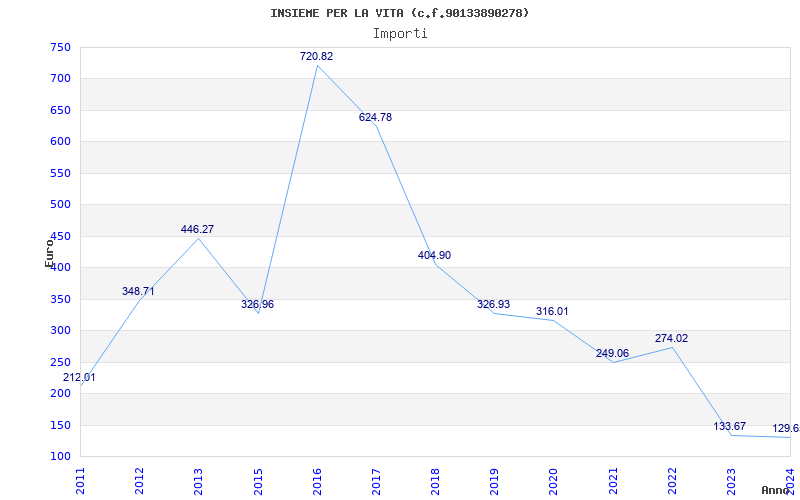Click the 326.96 value label
800x500 pixels.
258,304
